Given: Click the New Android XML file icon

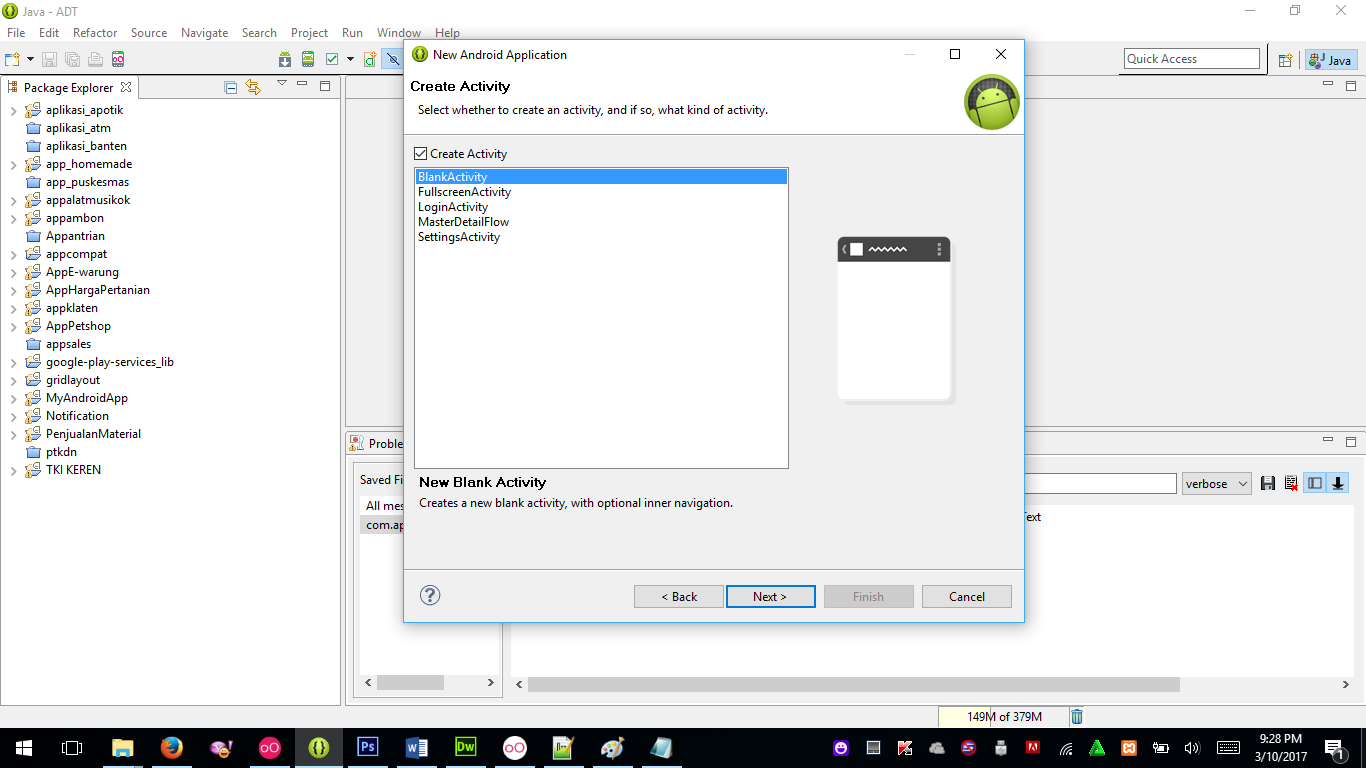Looking at the screenshot, I should pyautogui.click(x=370, y=59).
